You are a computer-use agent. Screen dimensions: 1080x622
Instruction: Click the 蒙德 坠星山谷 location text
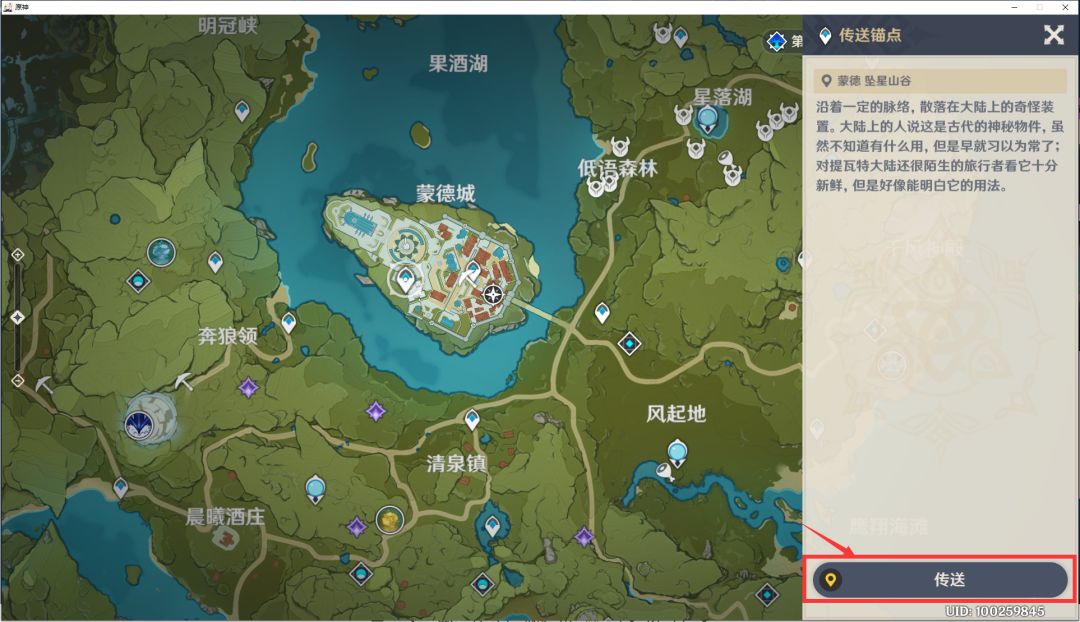tap(874, 81)
